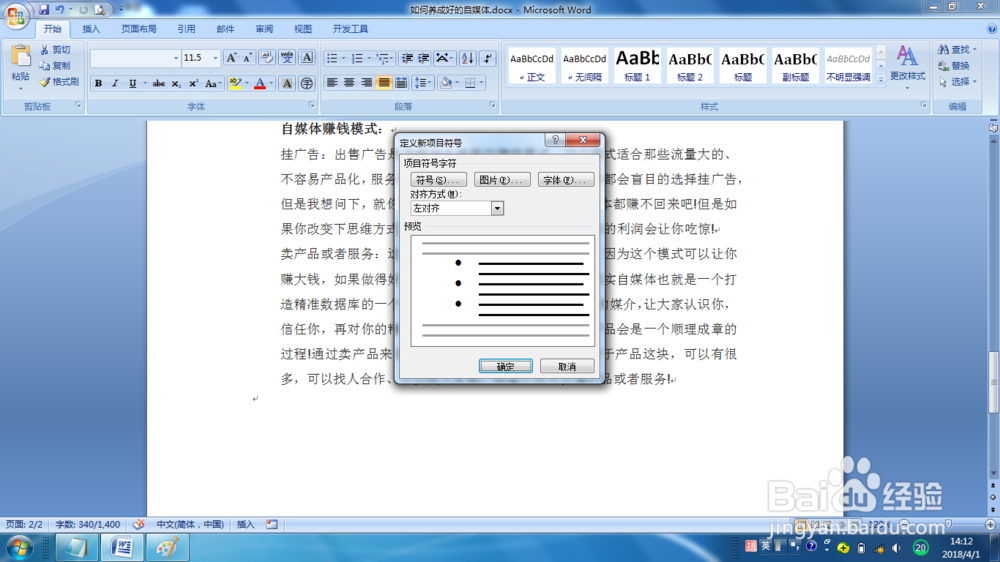This screenshot has height=562, width=1000.
Task: Expand the styles gallery more arrow
Action: point(881,80)
